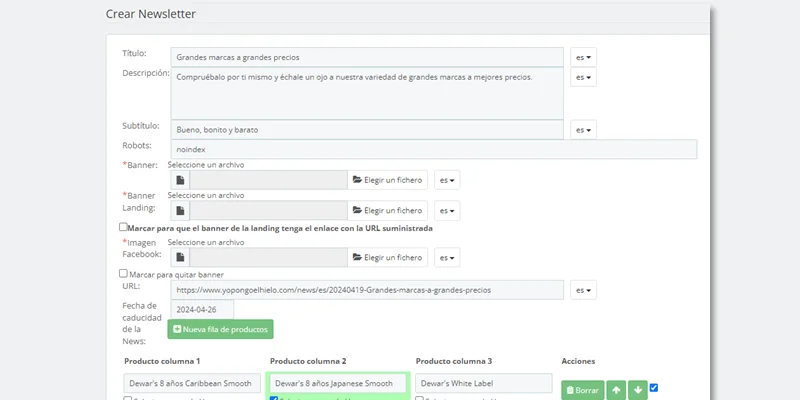The width and height of the screenshot is (800, 400).
Task: Click the Producto columna 2 header
Action: (x=308, y=361)
